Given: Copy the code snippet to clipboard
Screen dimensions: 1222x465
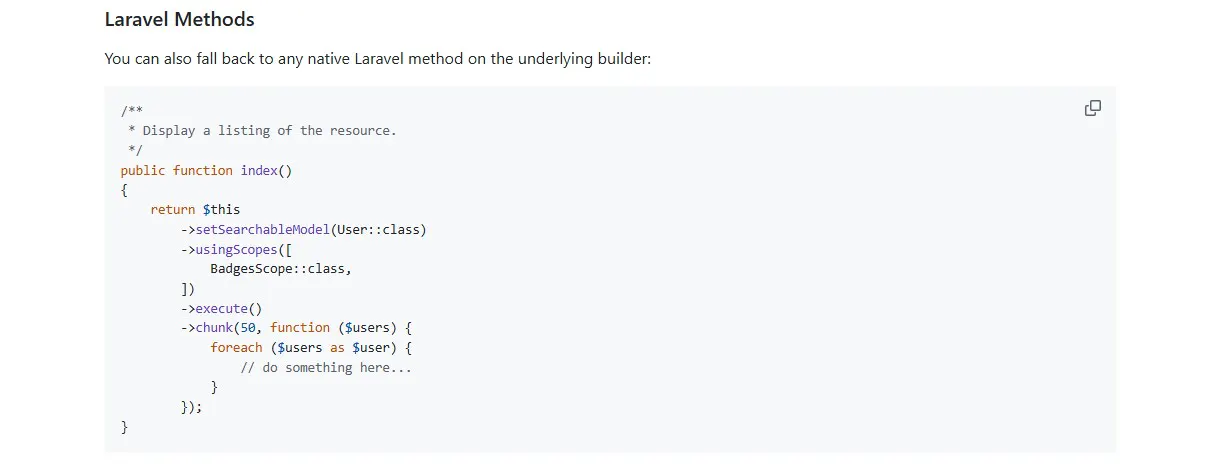Looking at the screenshot, I should click(1093, 108).
